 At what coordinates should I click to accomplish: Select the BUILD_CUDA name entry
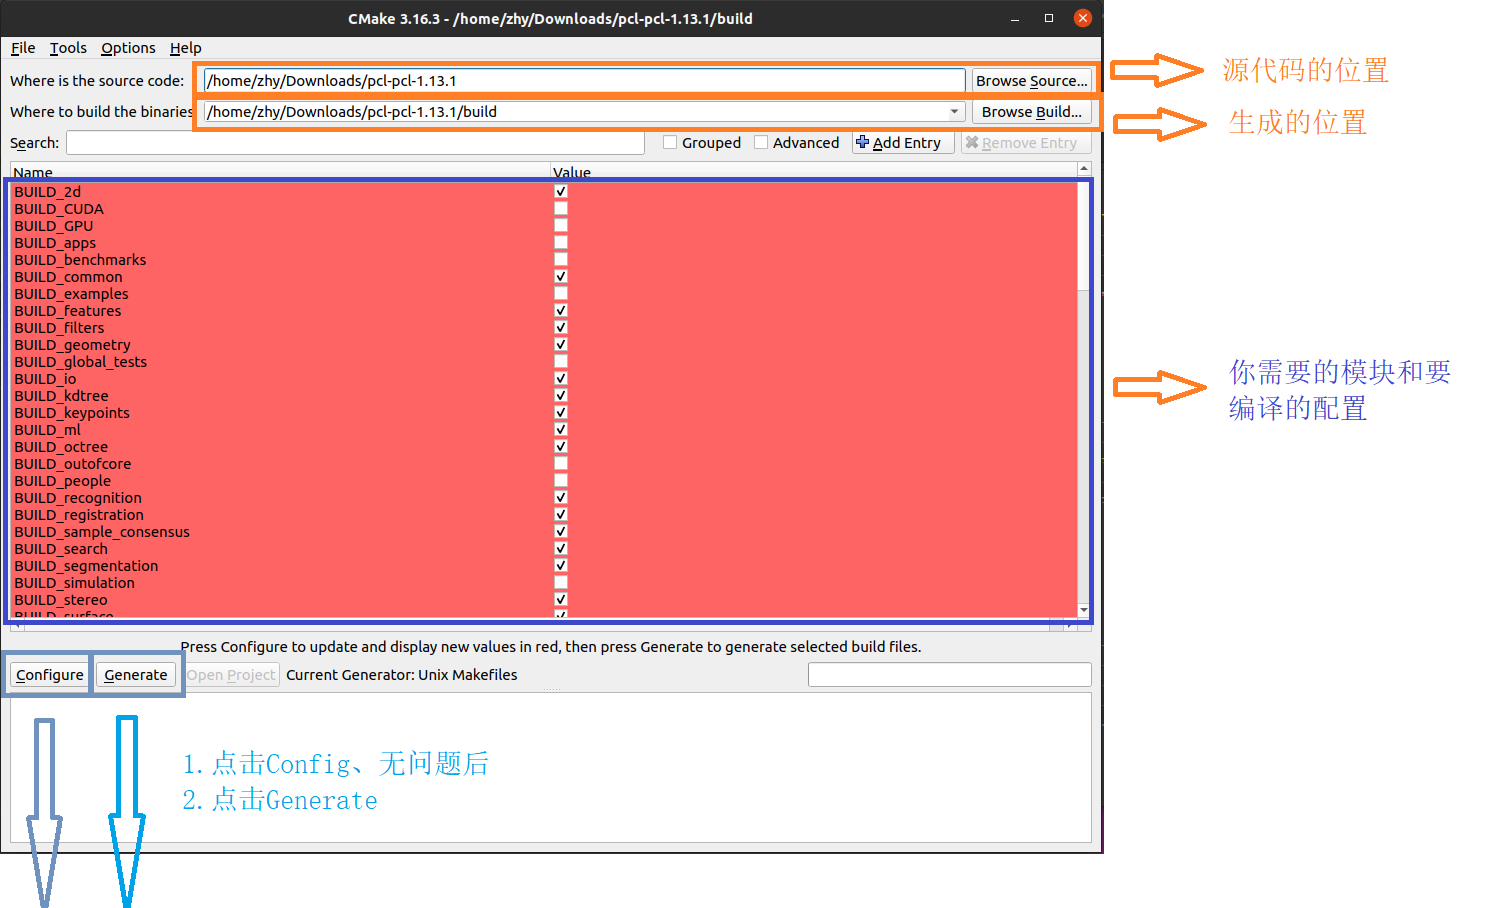(59, 209)
